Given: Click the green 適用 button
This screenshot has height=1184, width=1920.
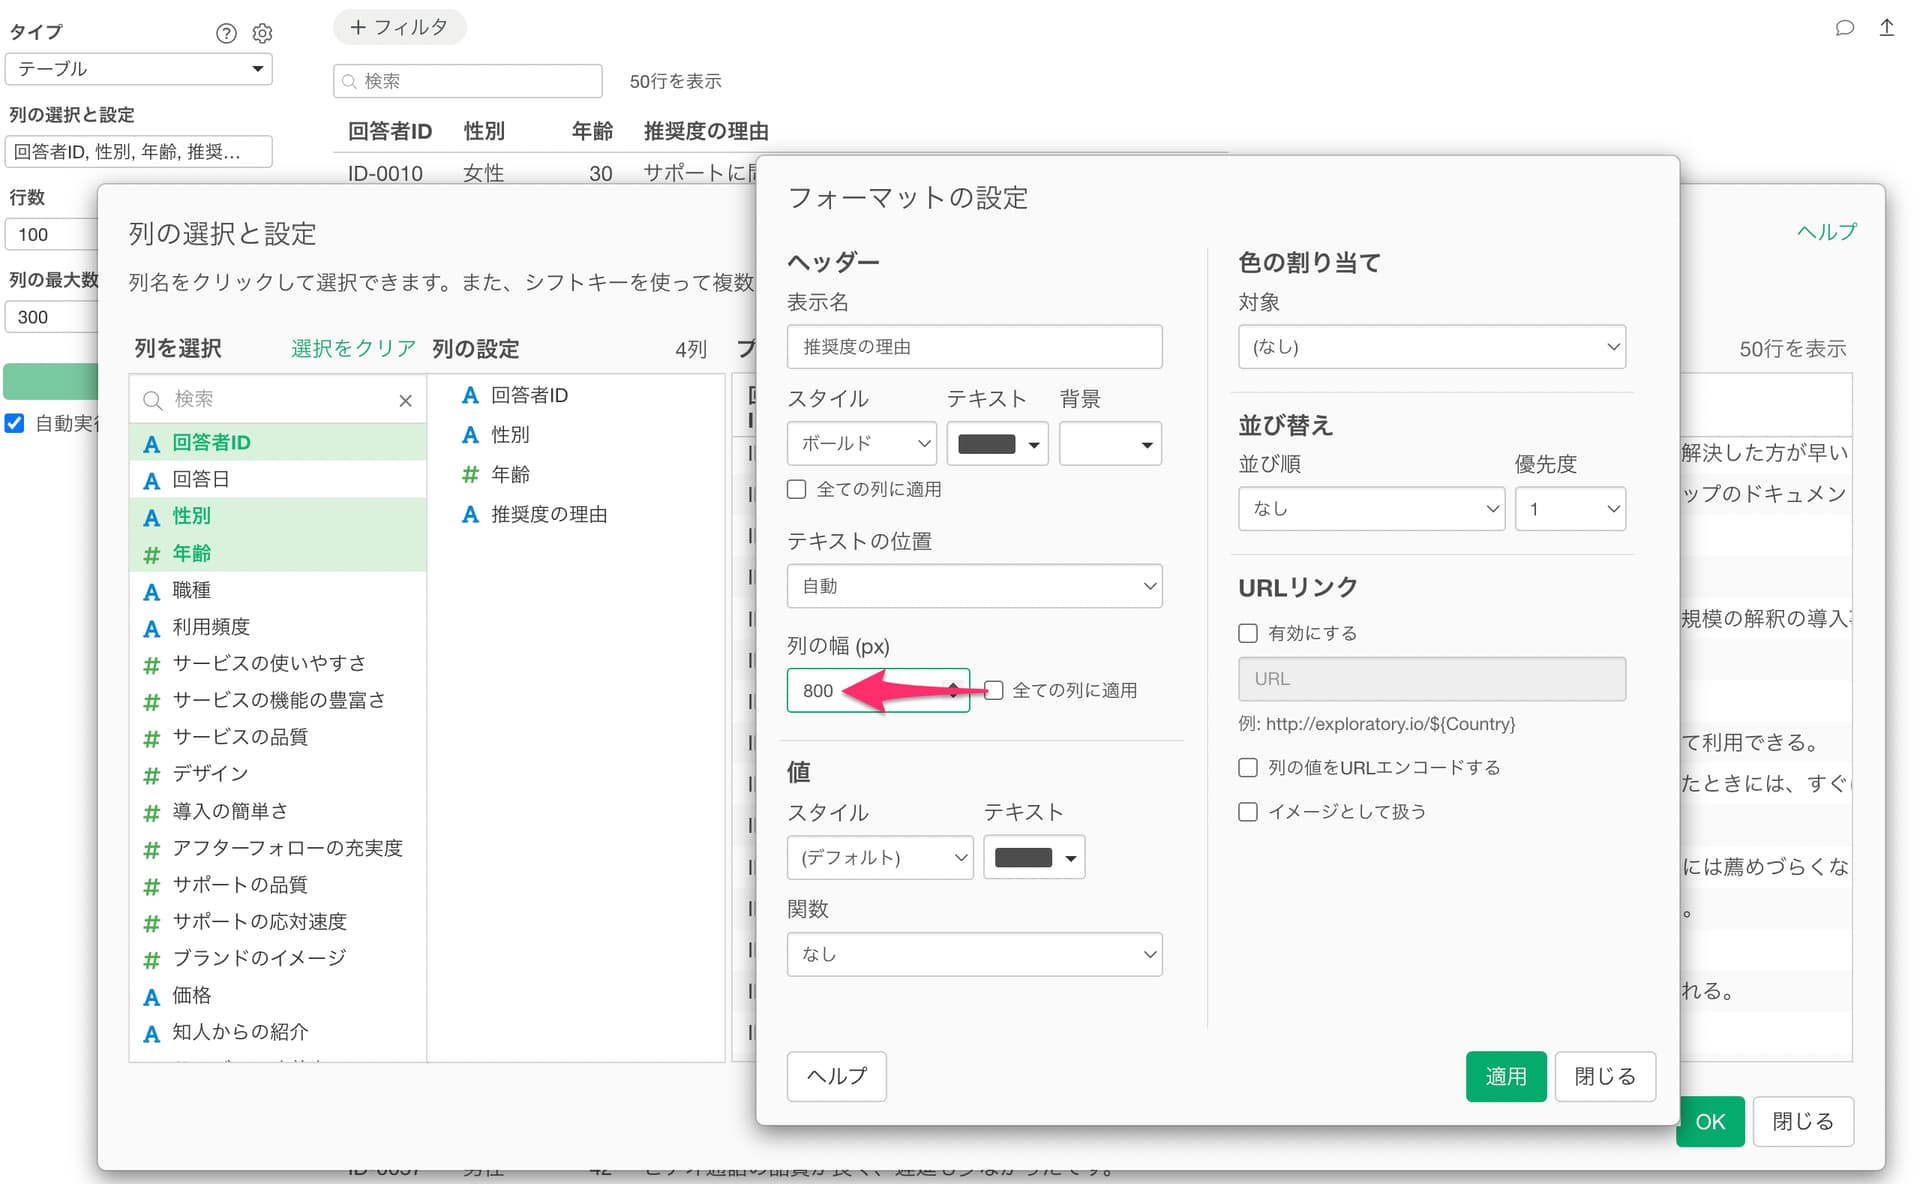Looking at the screenshot, I should pos(1505,1076).
